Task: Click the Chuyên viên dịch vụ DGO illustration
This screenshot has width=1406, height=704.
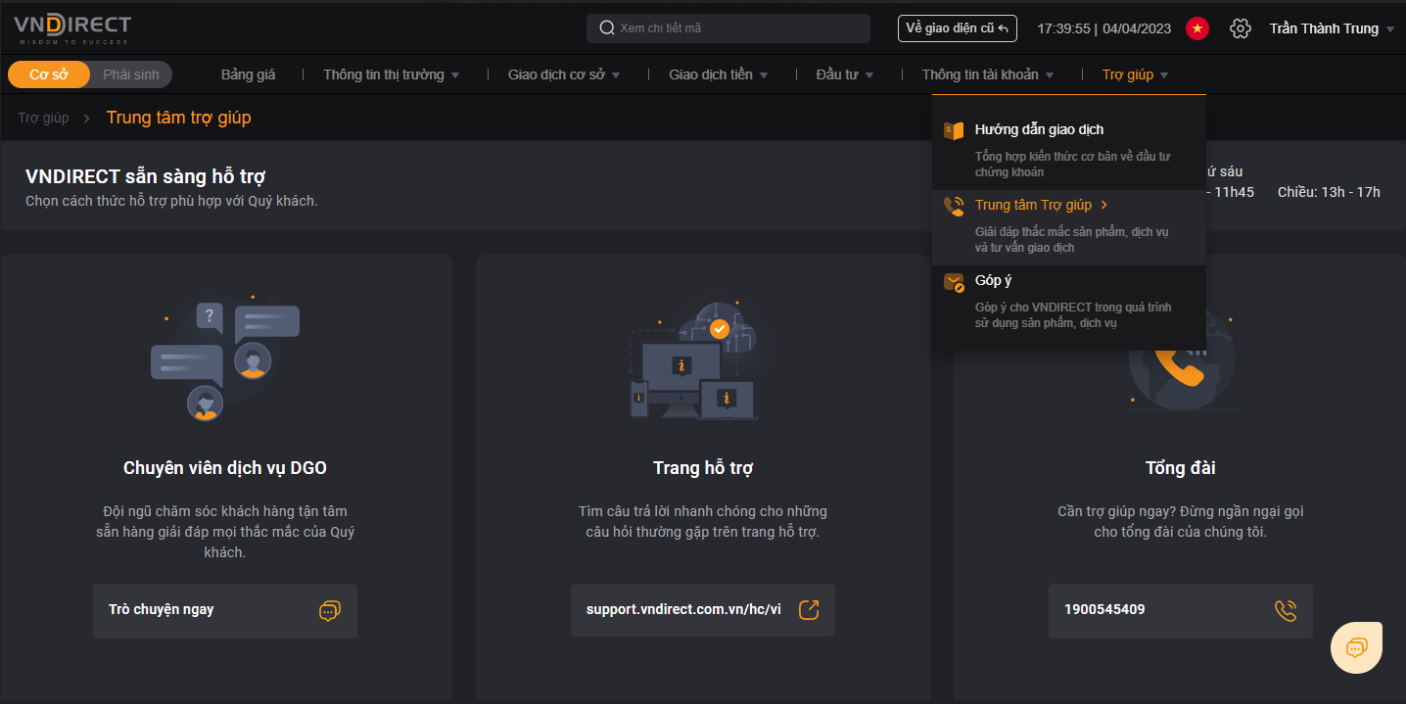Action: [225, 358]
